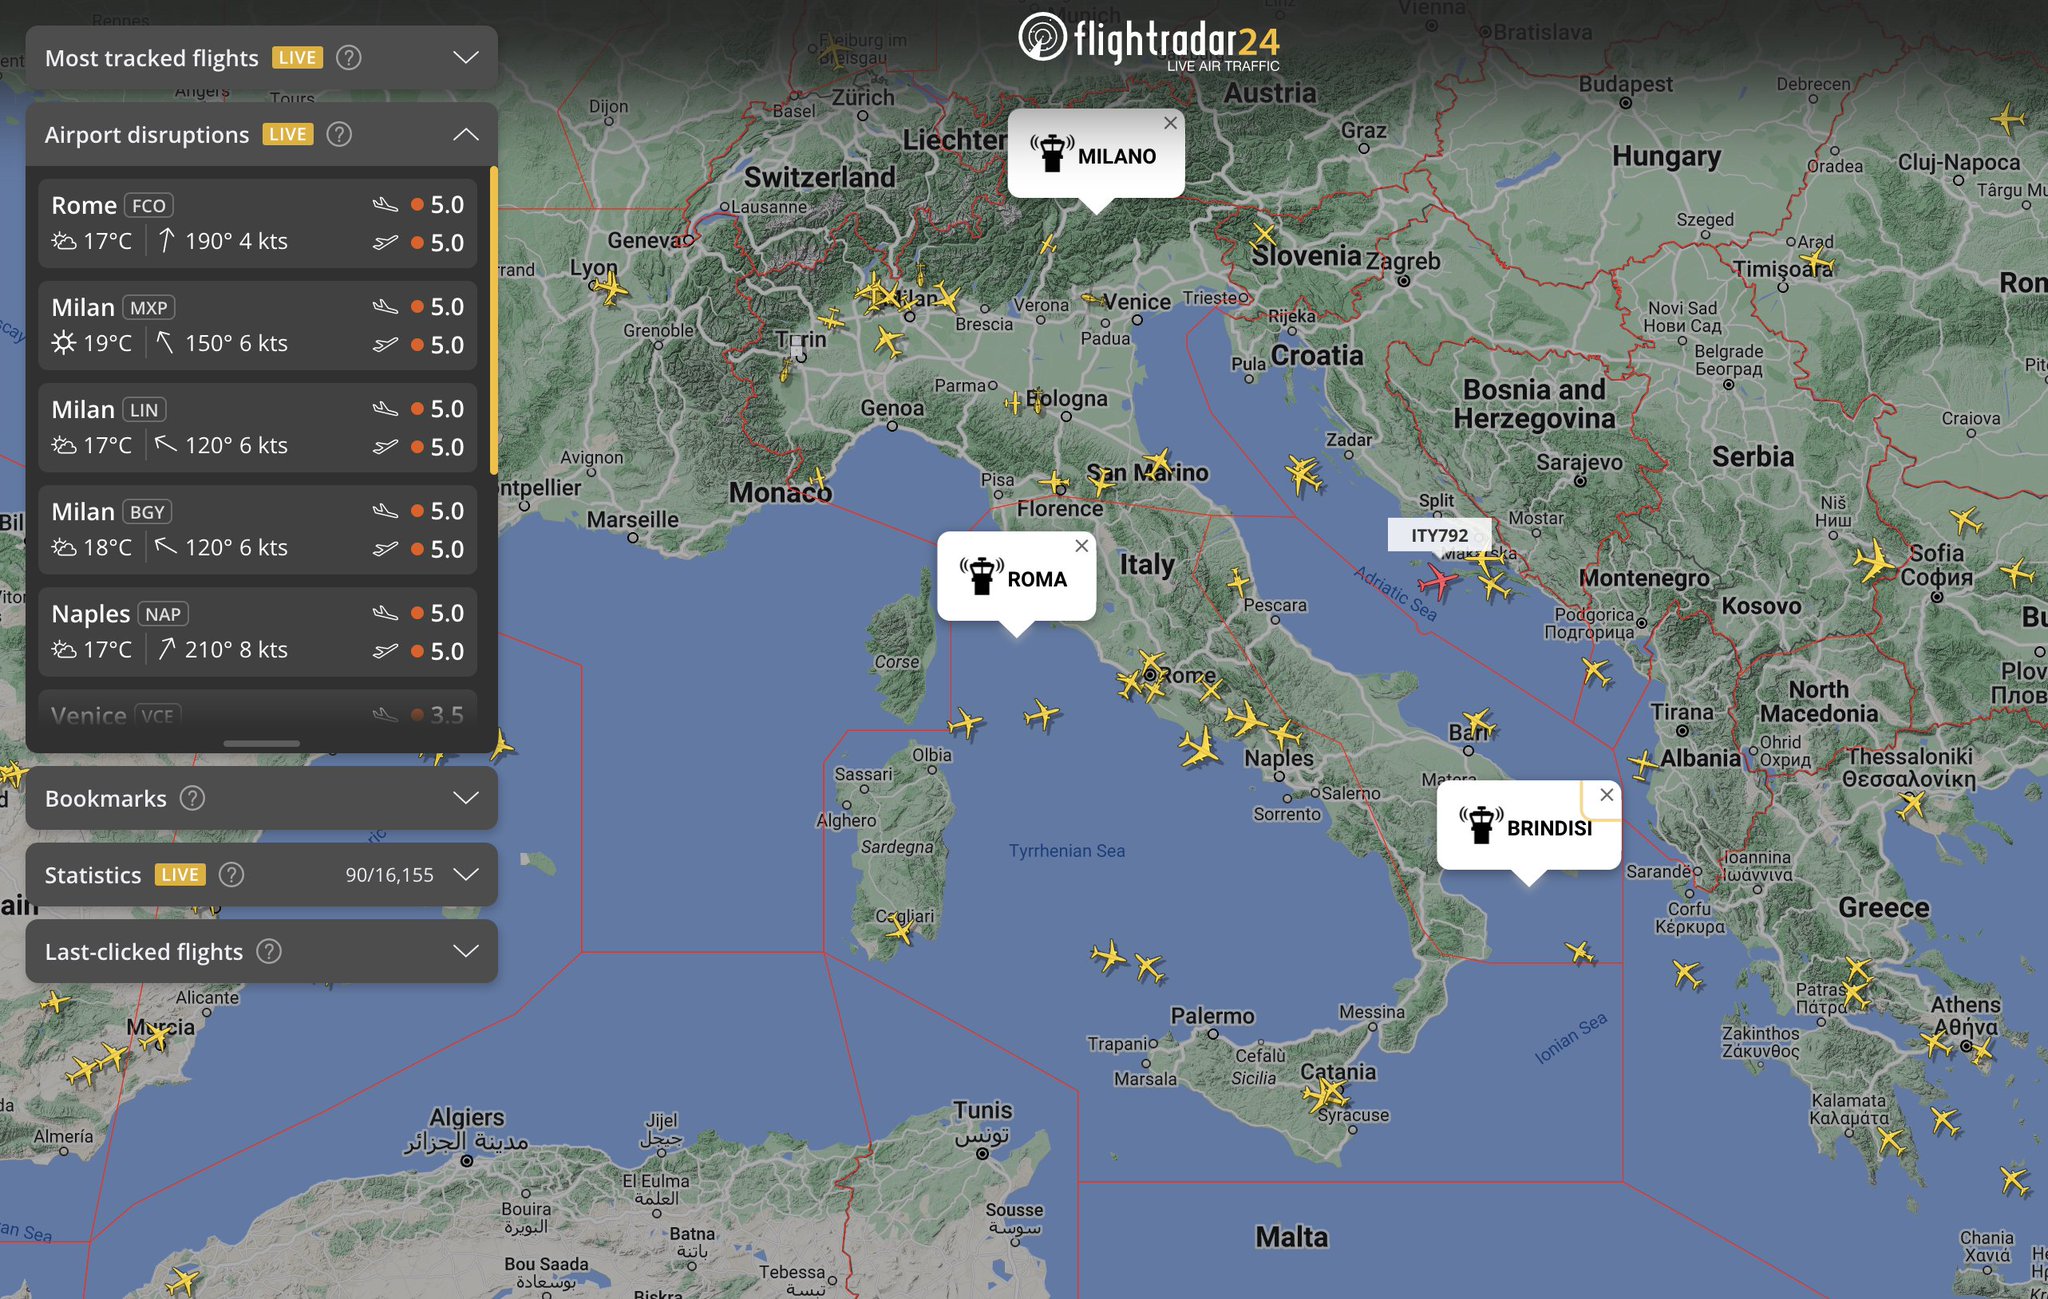The width and height of the screenshot is (2048, 1299).
Task: Click Milan BGY arrivals plane icon
Action: (385, 510)
